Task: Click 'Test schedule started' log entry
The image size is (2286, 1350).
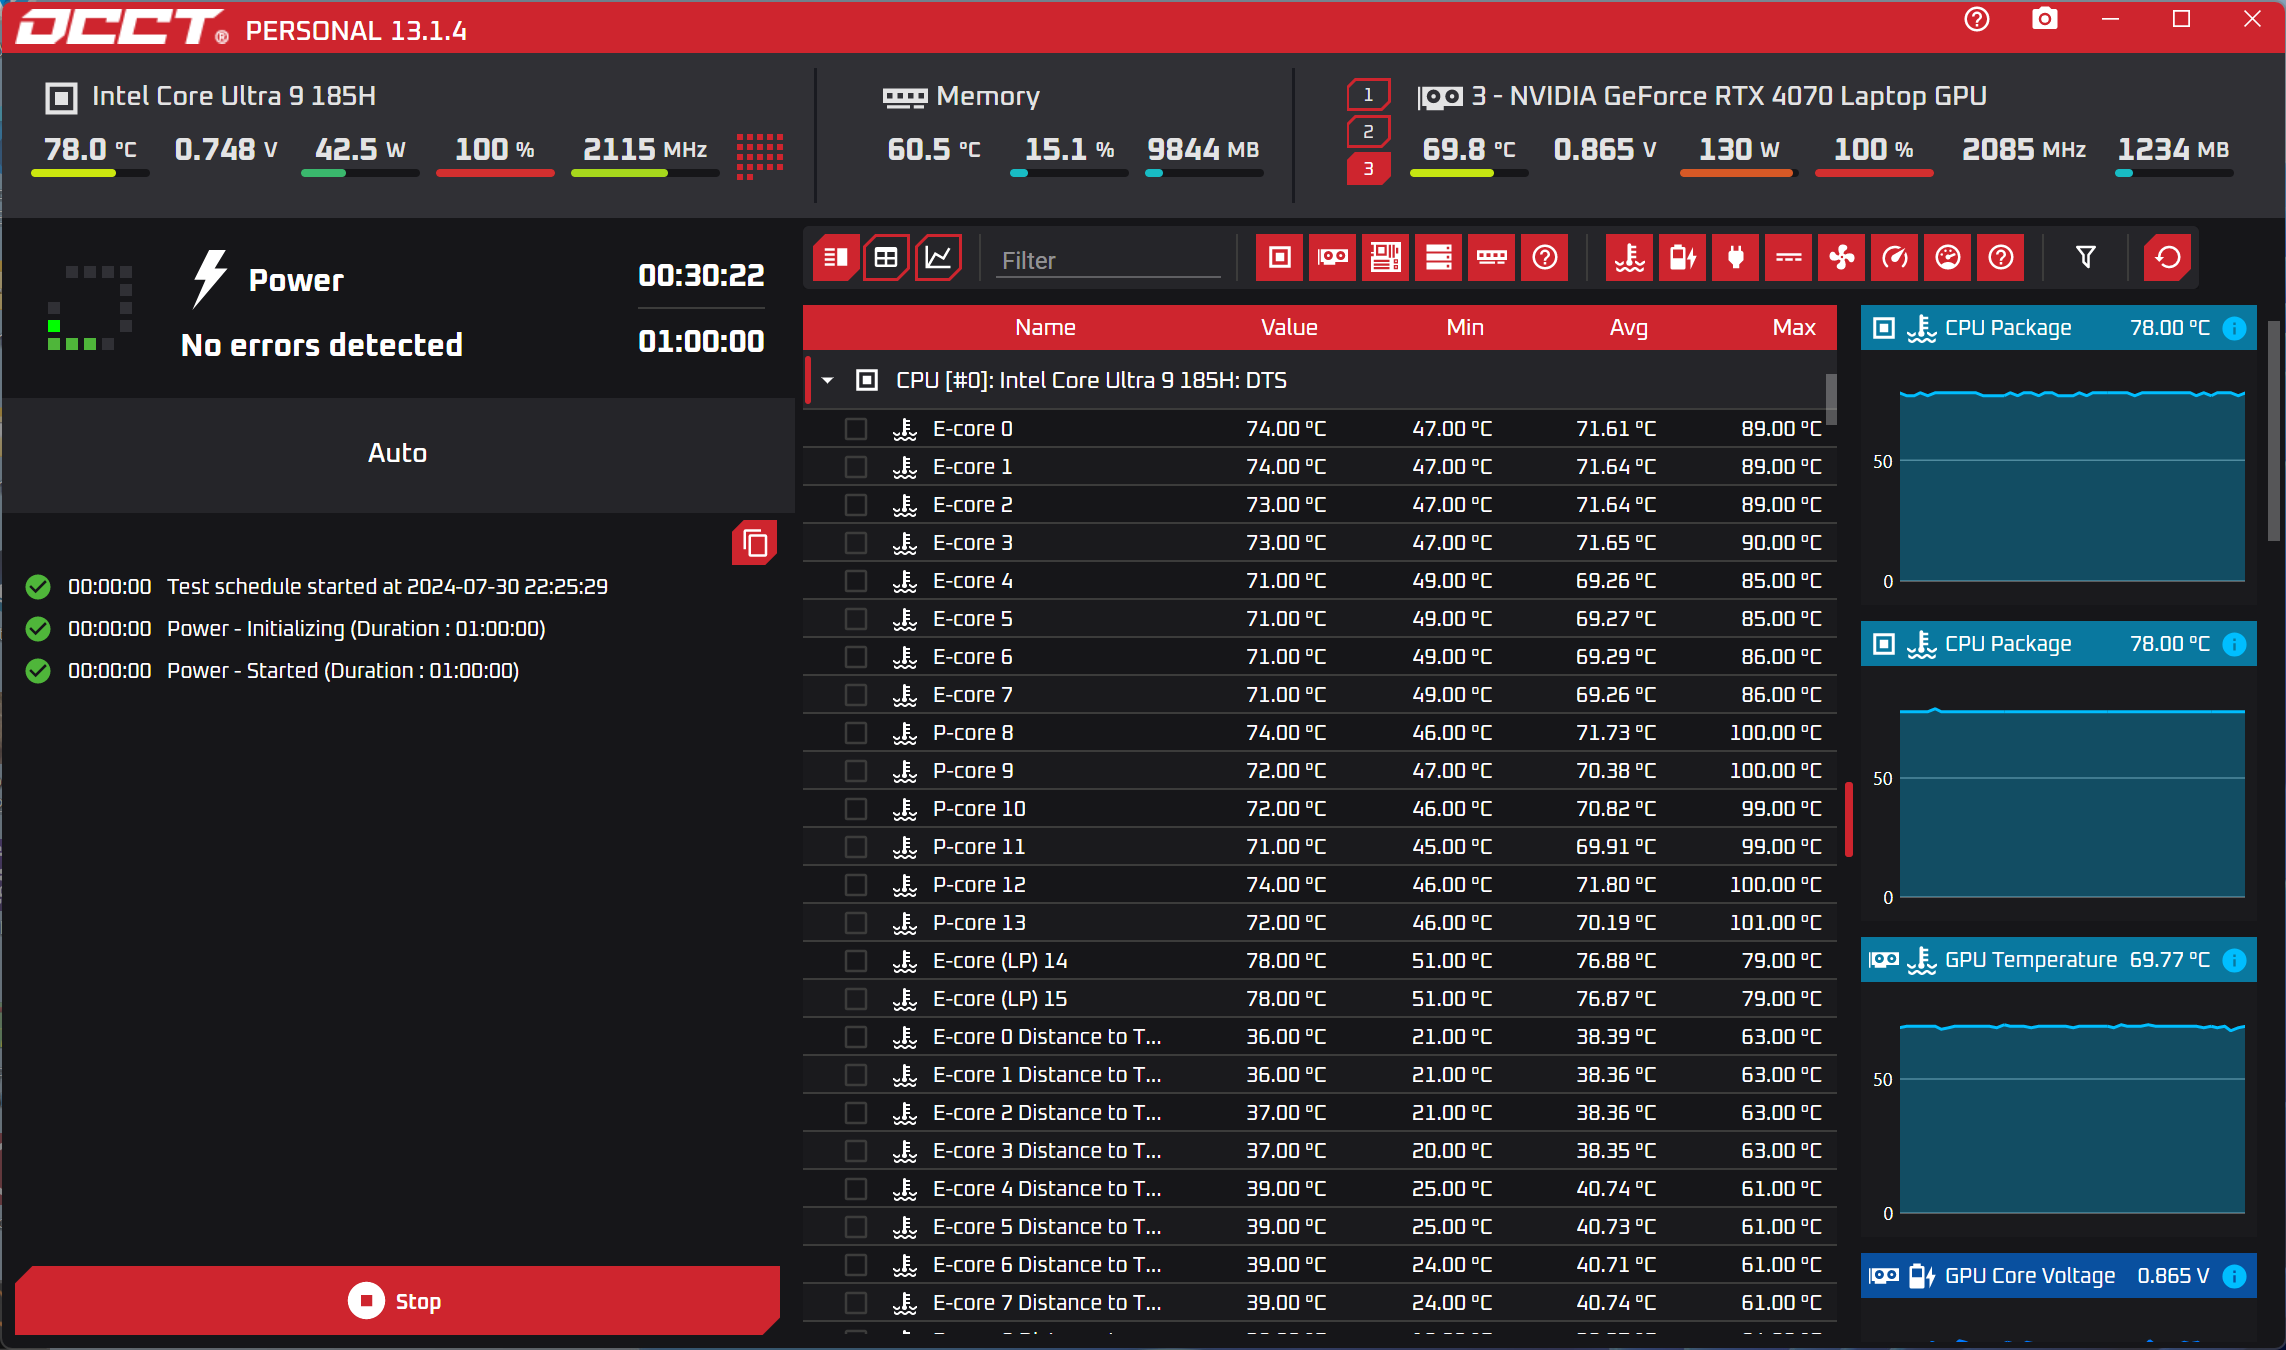Action: (x=387, y=587)
